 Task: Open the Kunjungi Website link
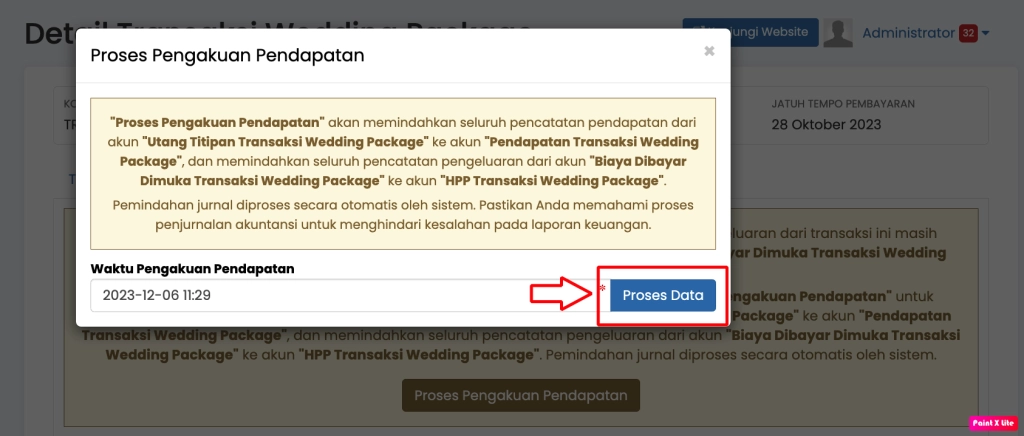tap(750, 32)
